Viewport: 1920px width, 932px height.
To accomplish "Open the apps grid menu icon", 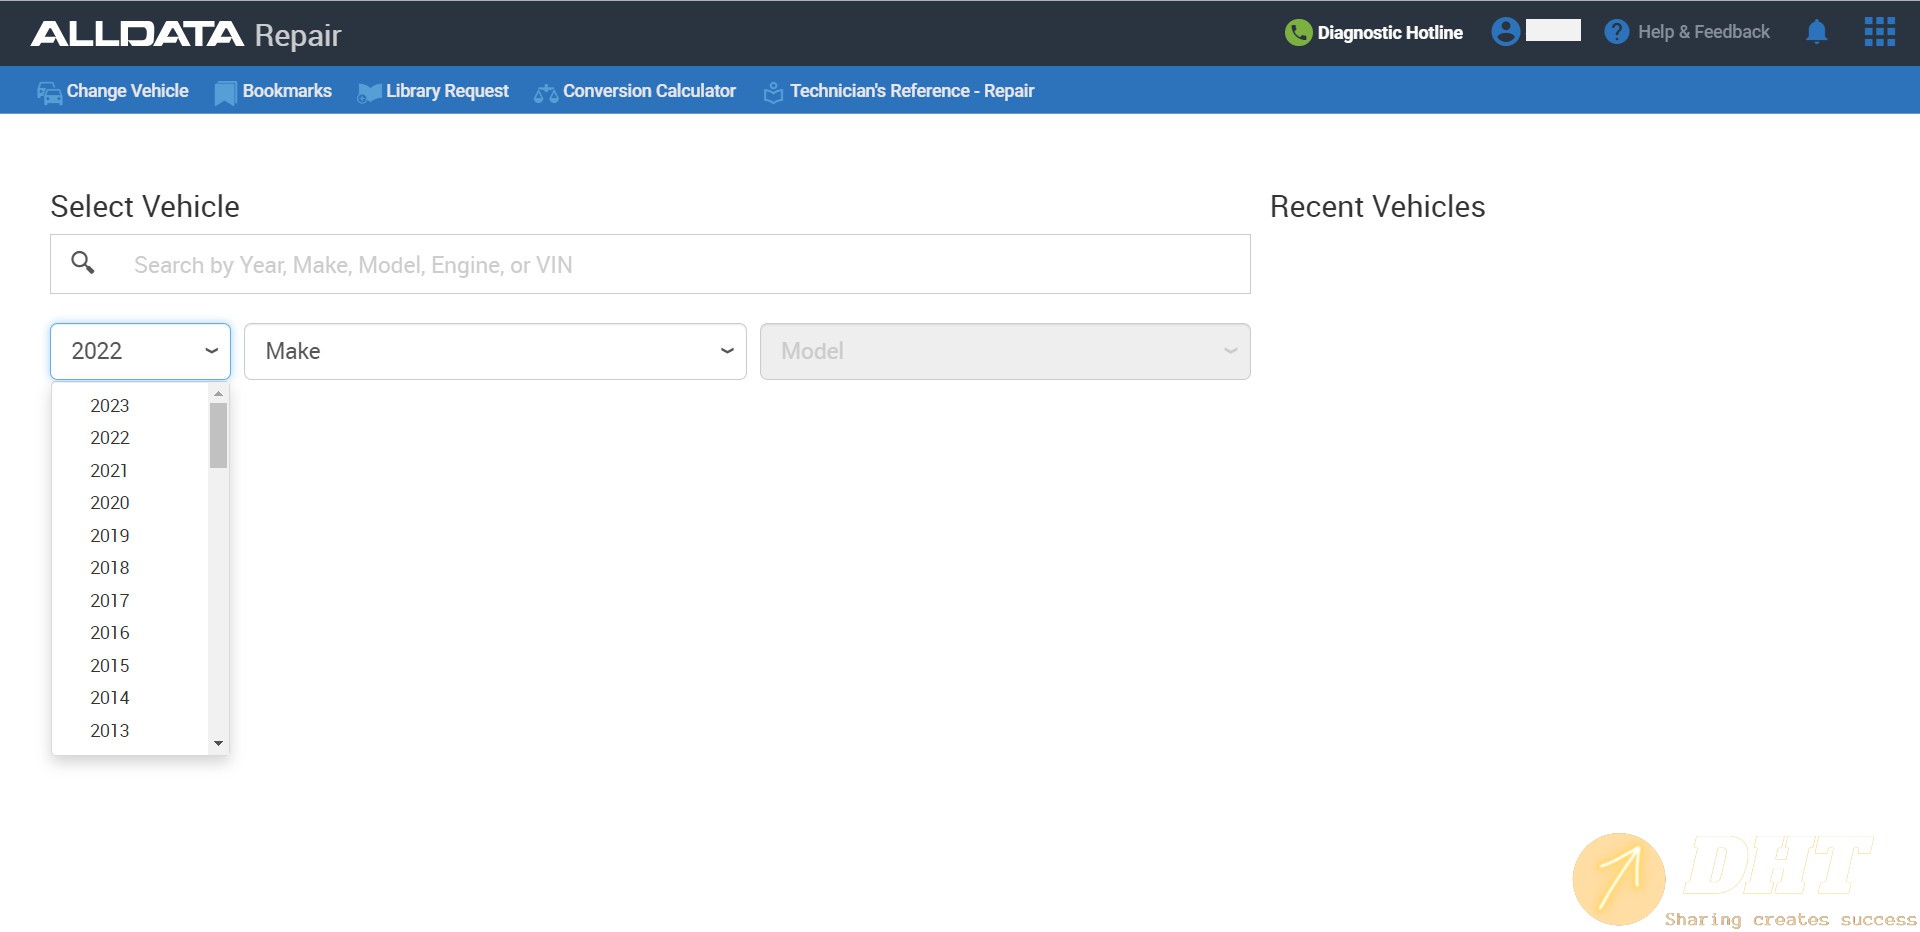I will coord(1880,32).
